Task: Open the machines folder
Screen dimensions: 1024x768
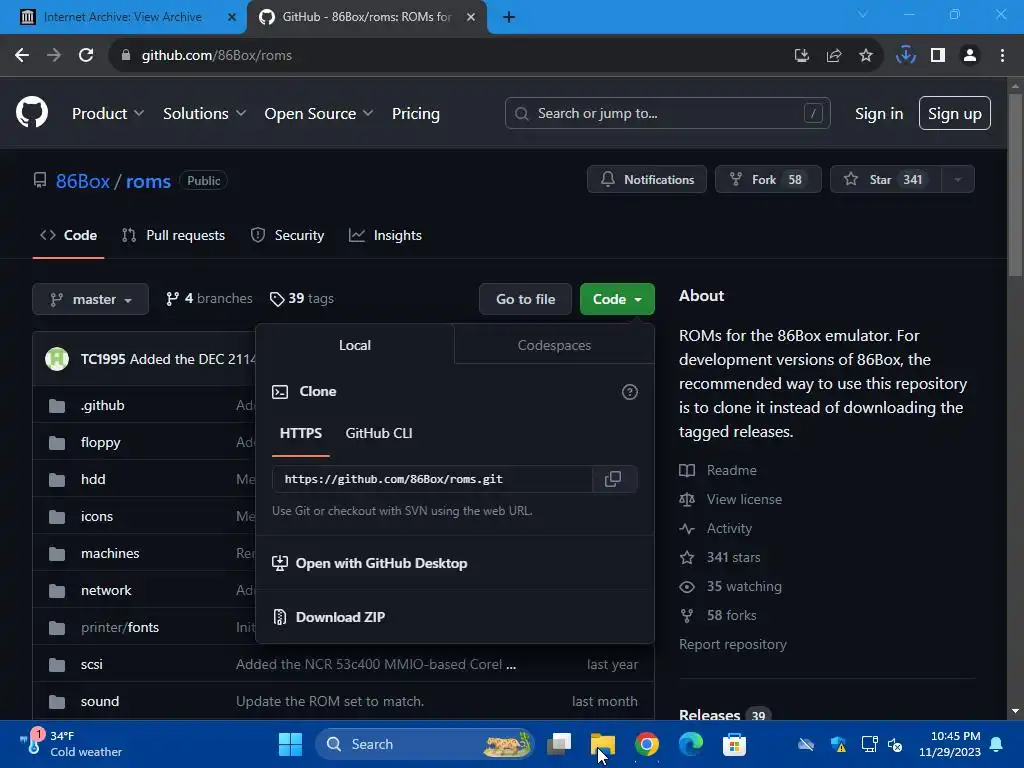Action: pos(110,553)
